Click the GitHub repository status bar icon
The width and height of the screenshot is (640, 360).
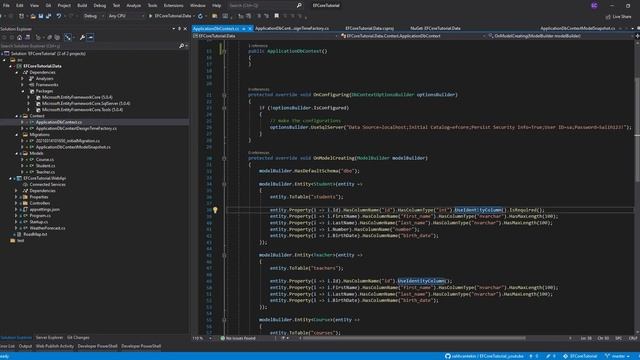[448, 356]
